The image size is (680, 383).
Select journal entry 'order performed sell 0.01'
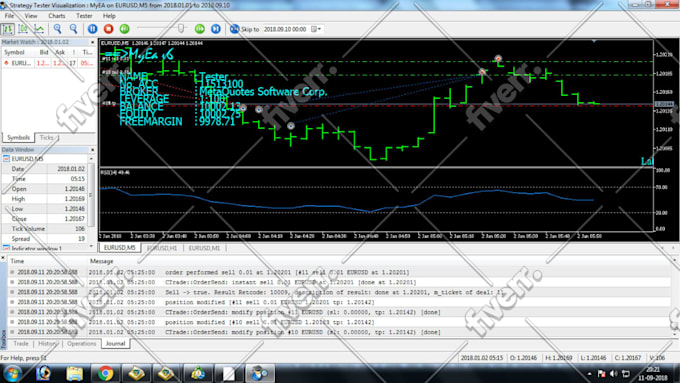pos(340,272)
